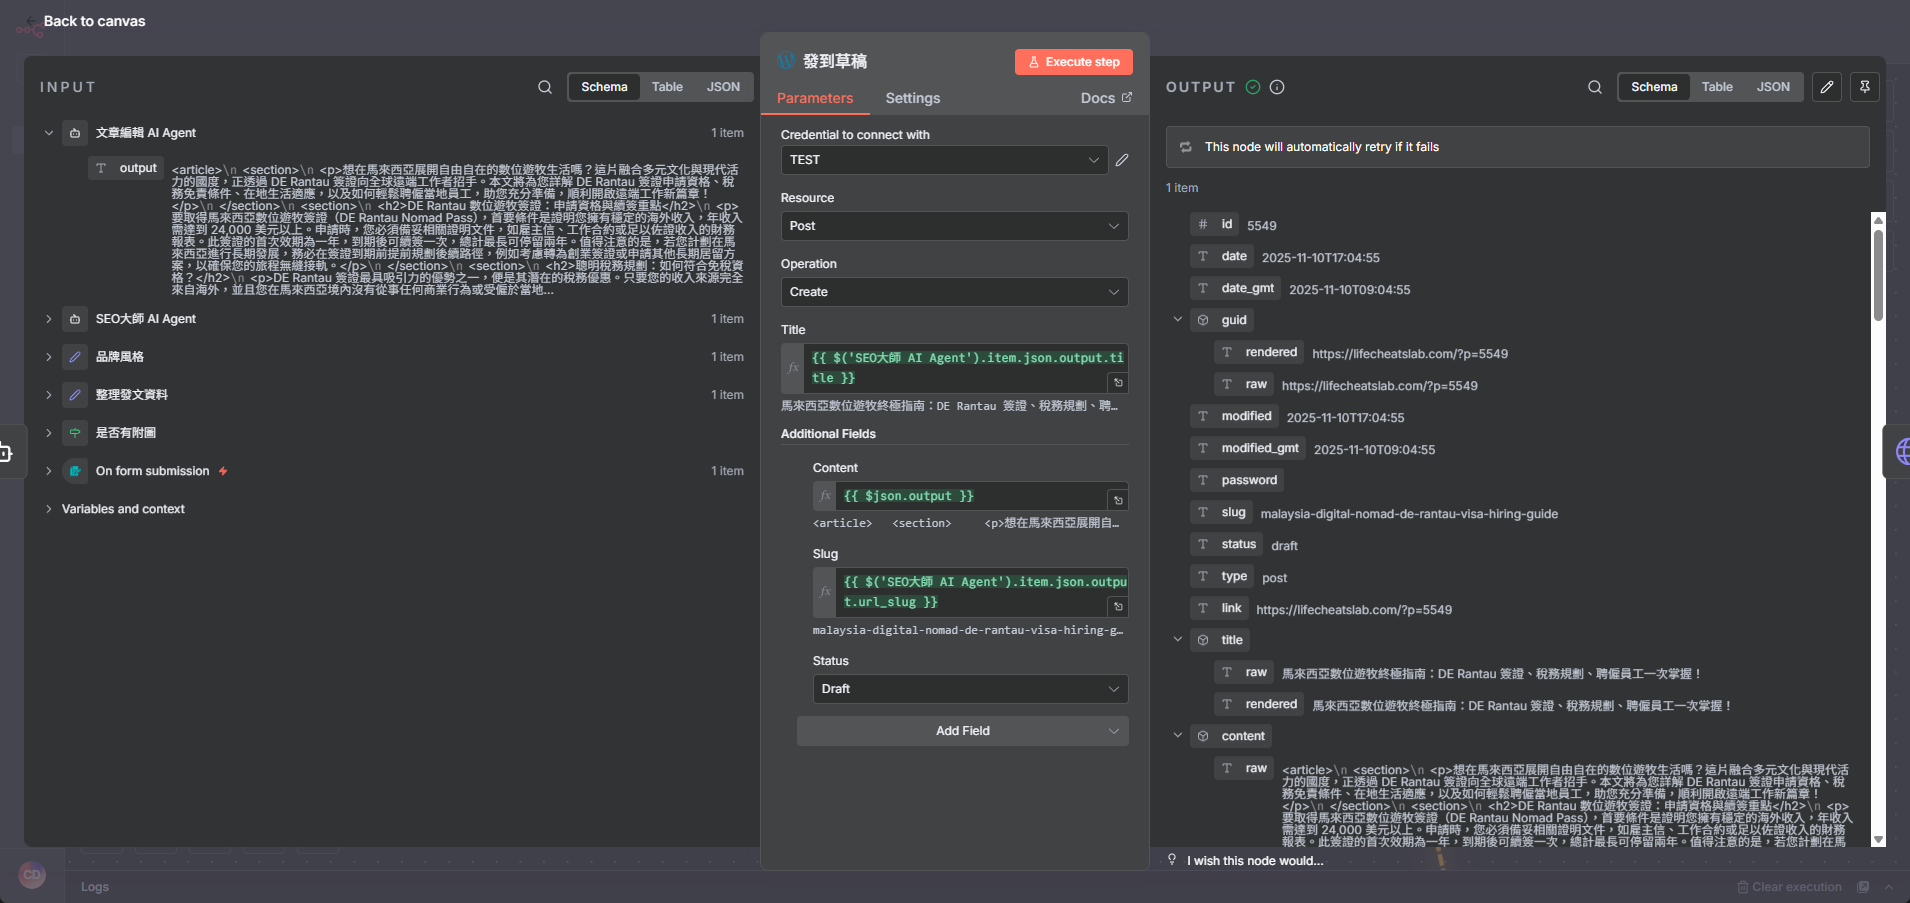
Task: Click the lightning bolt beside On form submission
Action: click(222, 470)
